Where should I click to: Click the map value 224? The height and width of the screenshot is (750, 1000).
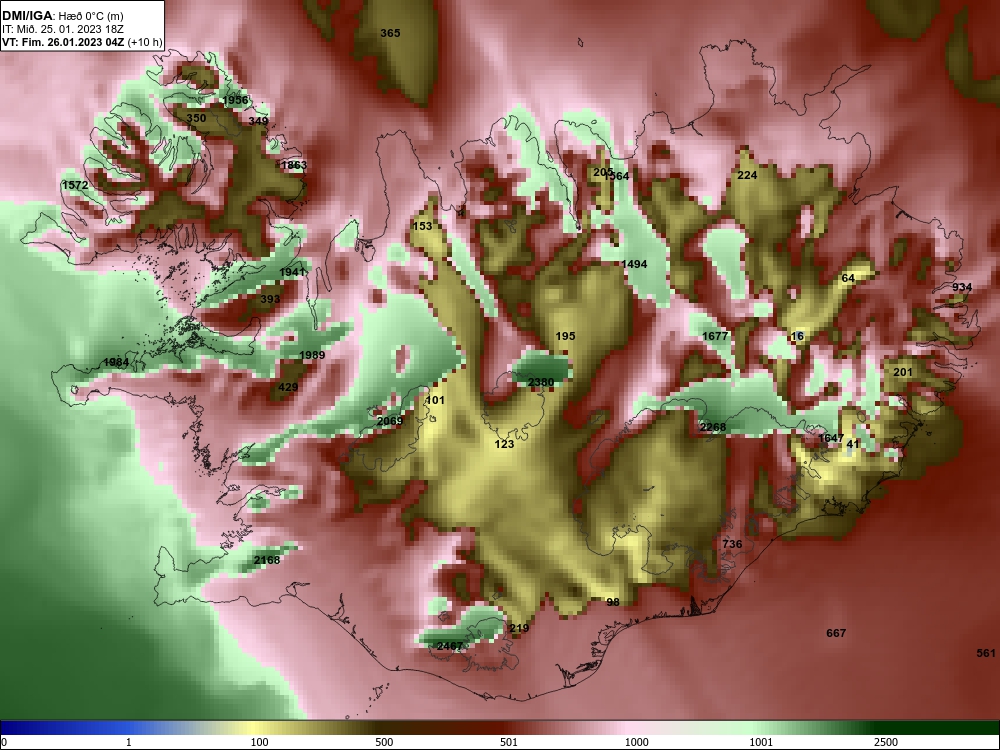(747, 175)
